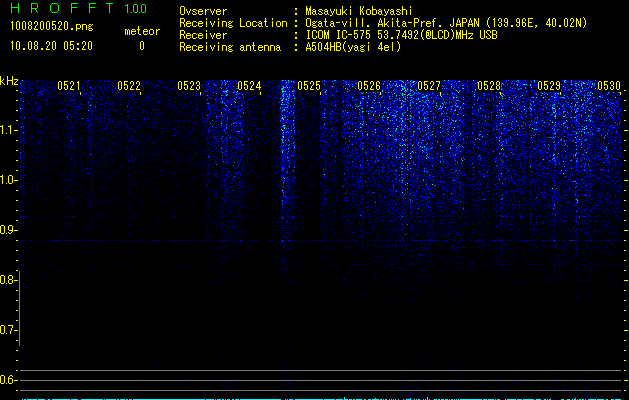629x400 pixels.
Task: Click the kHz axis unit label
Action: [x=9, y=81]
